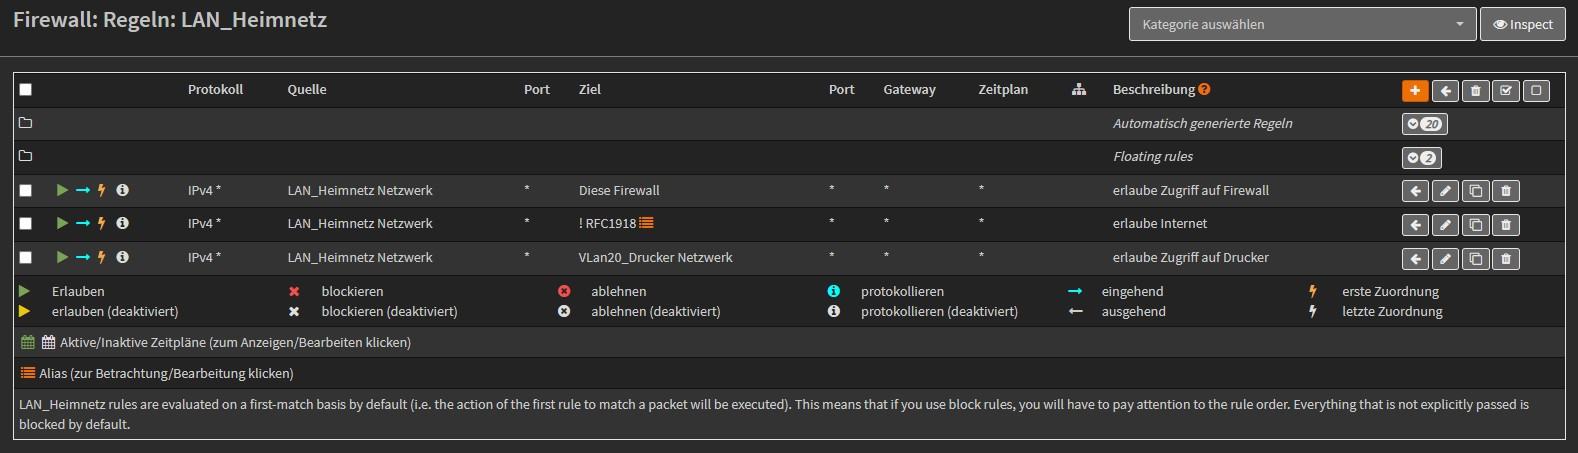Expand the 2 floating rules
The image size is (1578, 453).
point(1421,158)
